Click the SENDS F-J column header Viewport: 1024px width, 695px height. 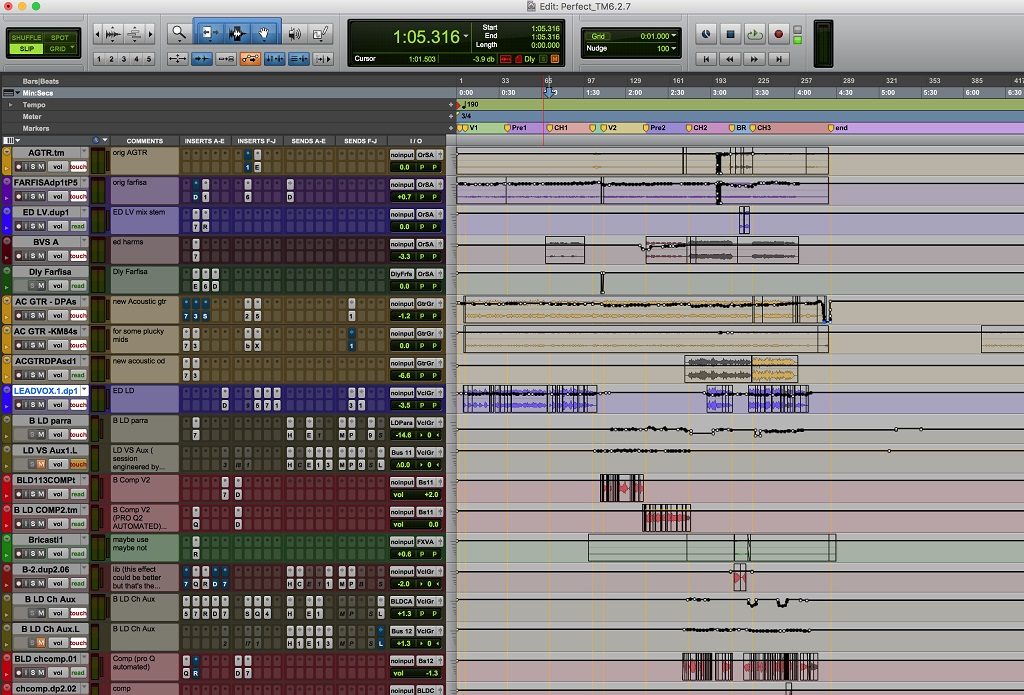click(360, 140)
